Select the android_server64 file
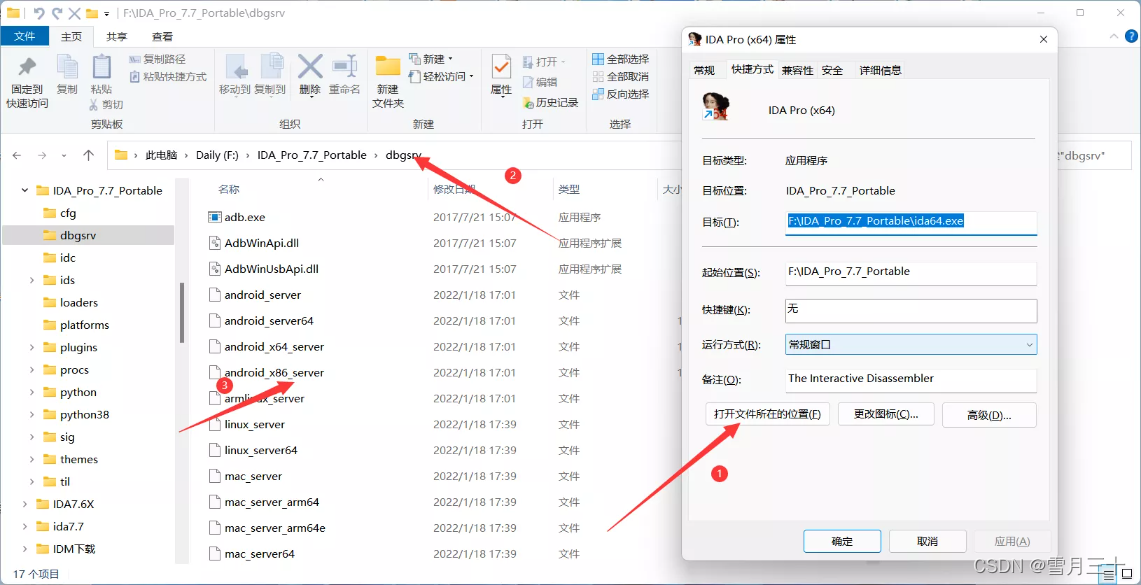Screen dimensions: 1141x585 coord(269,321)
